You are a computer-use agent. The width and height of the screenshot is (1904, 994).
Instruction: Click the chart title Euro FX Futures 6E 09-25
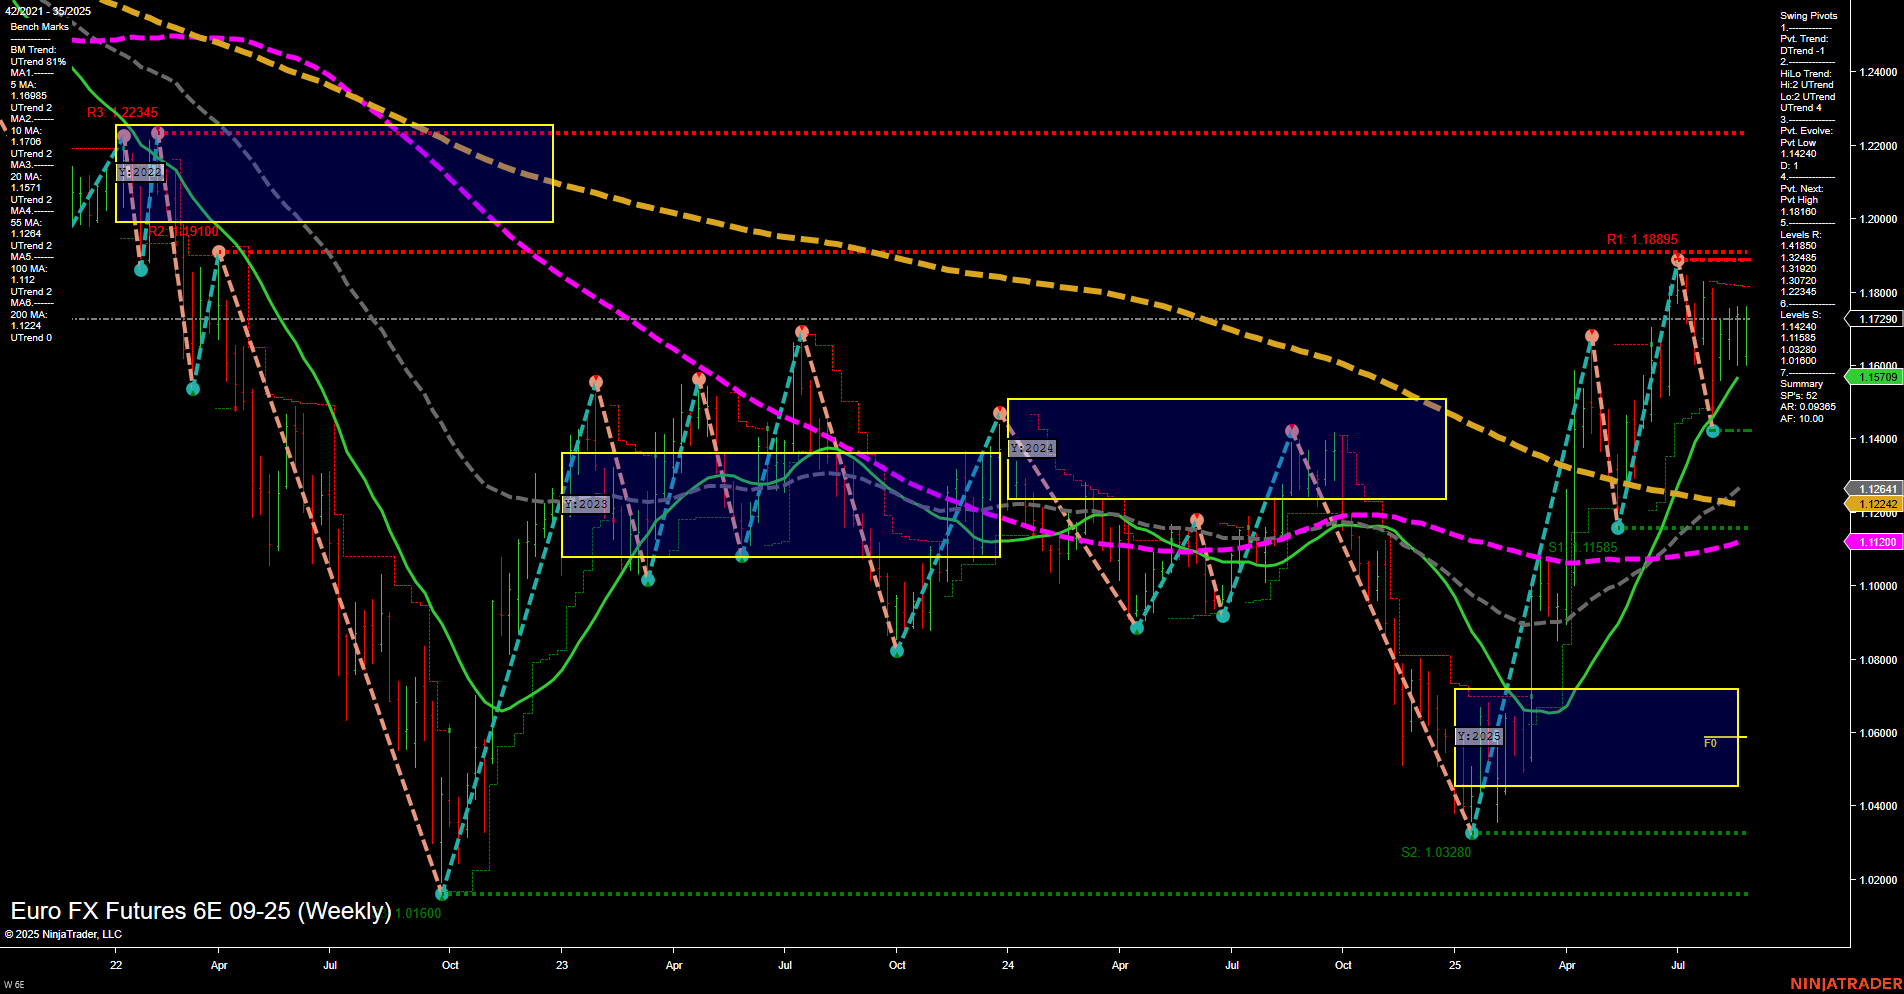[x=200, y=911]
